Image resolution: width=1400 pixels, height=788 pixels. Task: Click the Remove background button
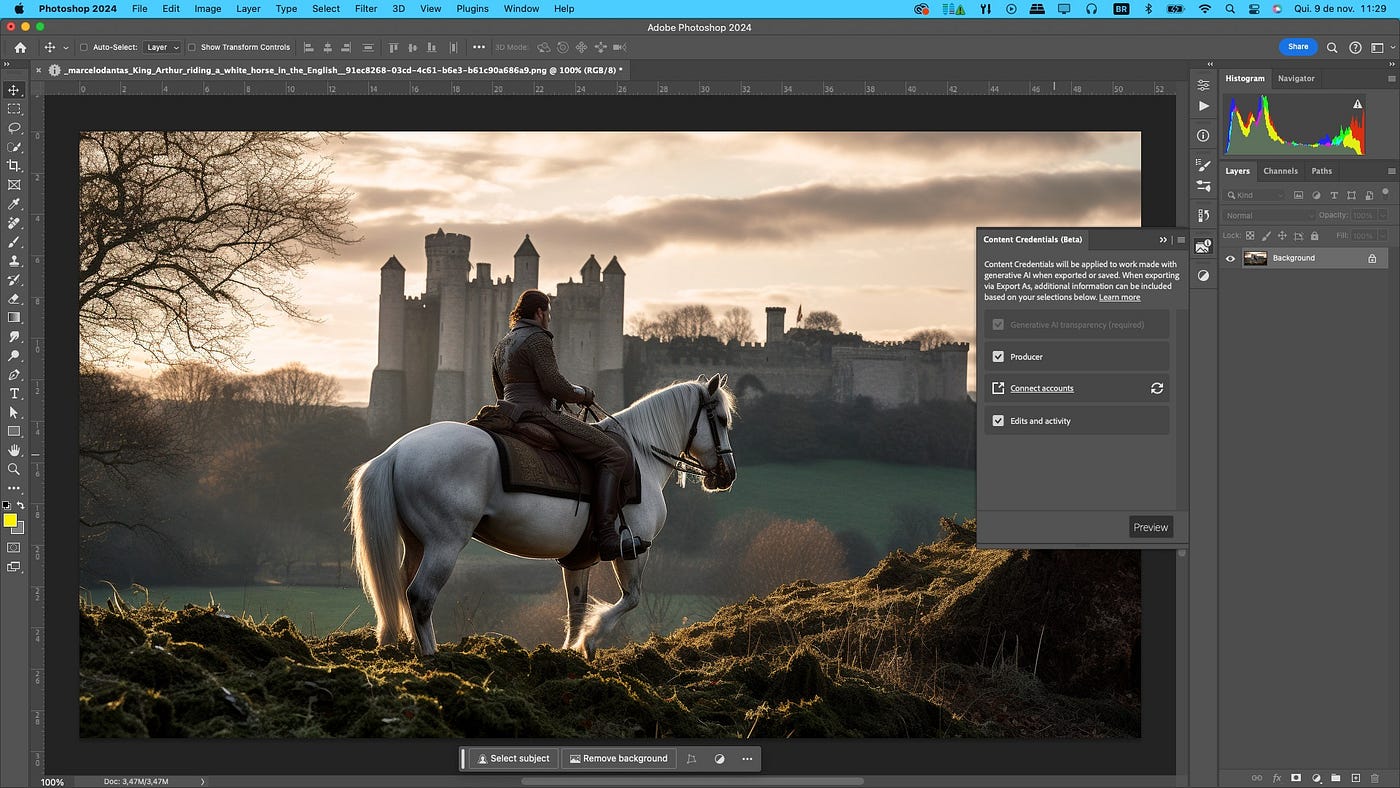(618, 758)
